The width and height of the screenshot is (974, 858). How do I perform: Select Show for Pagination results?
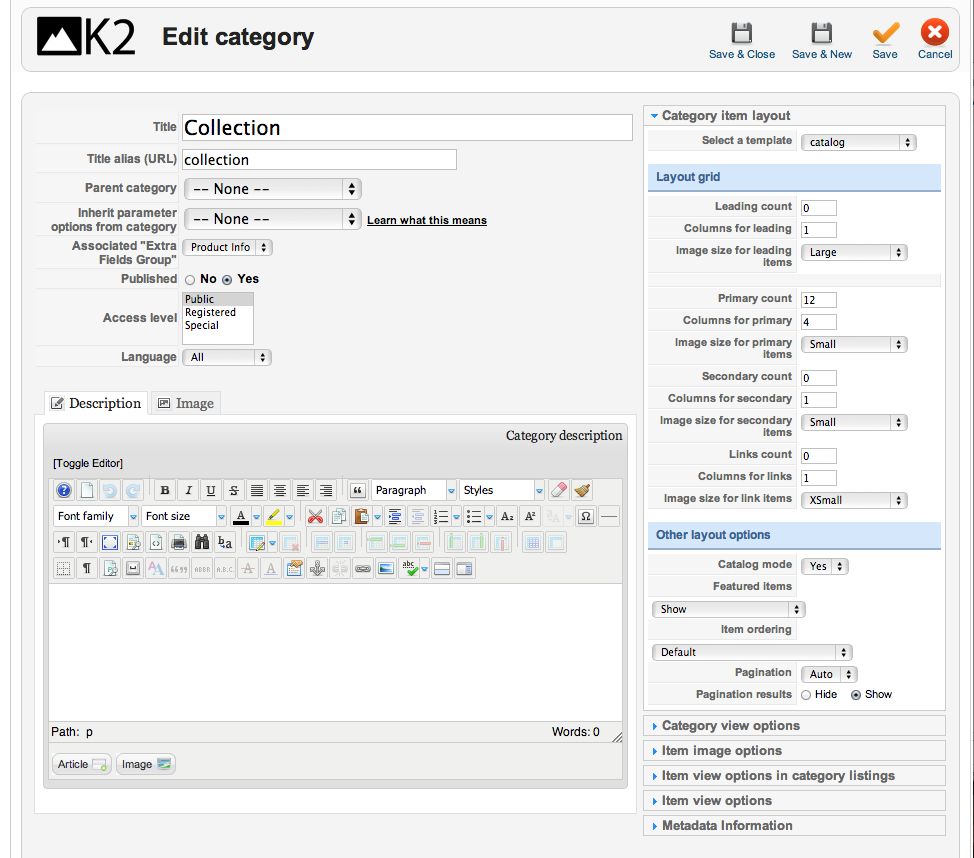[856, 695]
